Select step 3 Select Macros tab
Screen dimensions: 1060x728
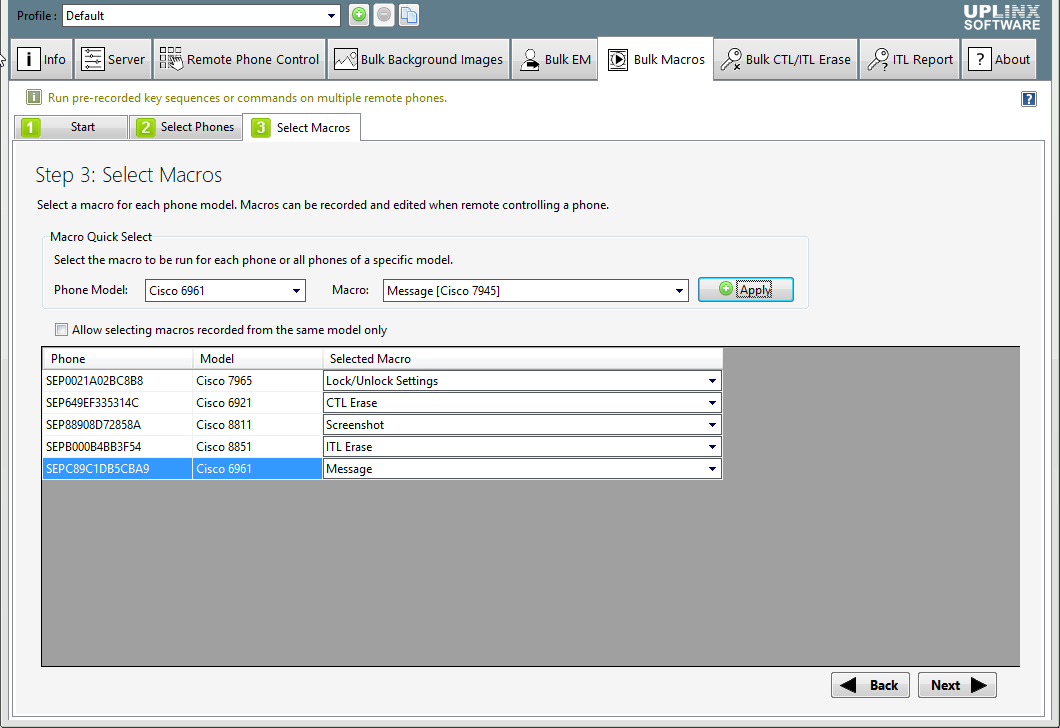coord(302,128)
